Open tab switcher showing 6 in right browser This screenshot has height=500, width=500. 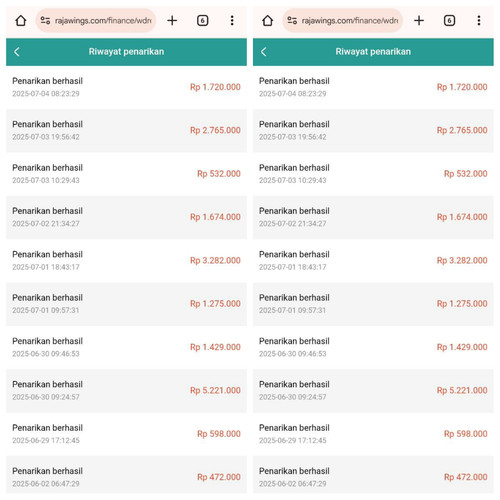pos(449,21)
